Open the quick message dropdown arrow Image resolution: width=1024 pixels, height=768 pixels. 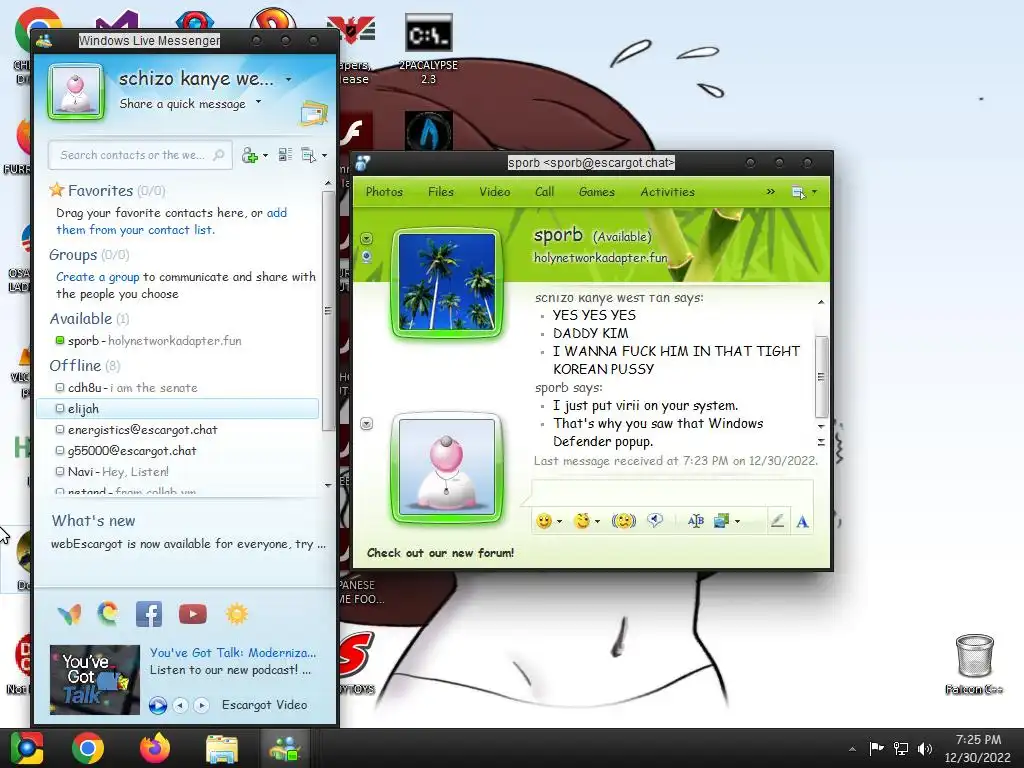259,102
